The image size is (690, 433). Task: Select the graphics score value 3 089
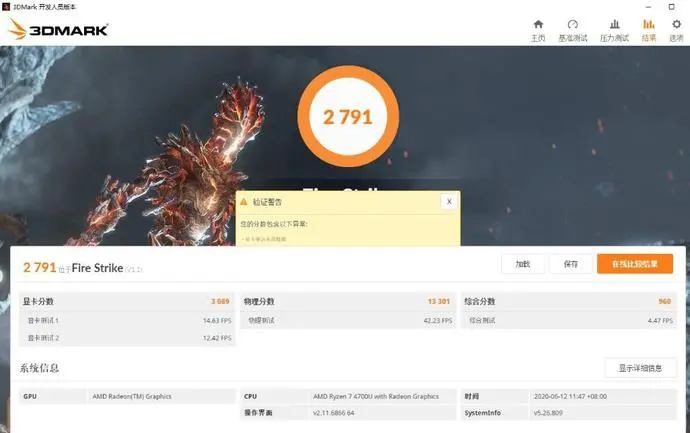point(220,301)
